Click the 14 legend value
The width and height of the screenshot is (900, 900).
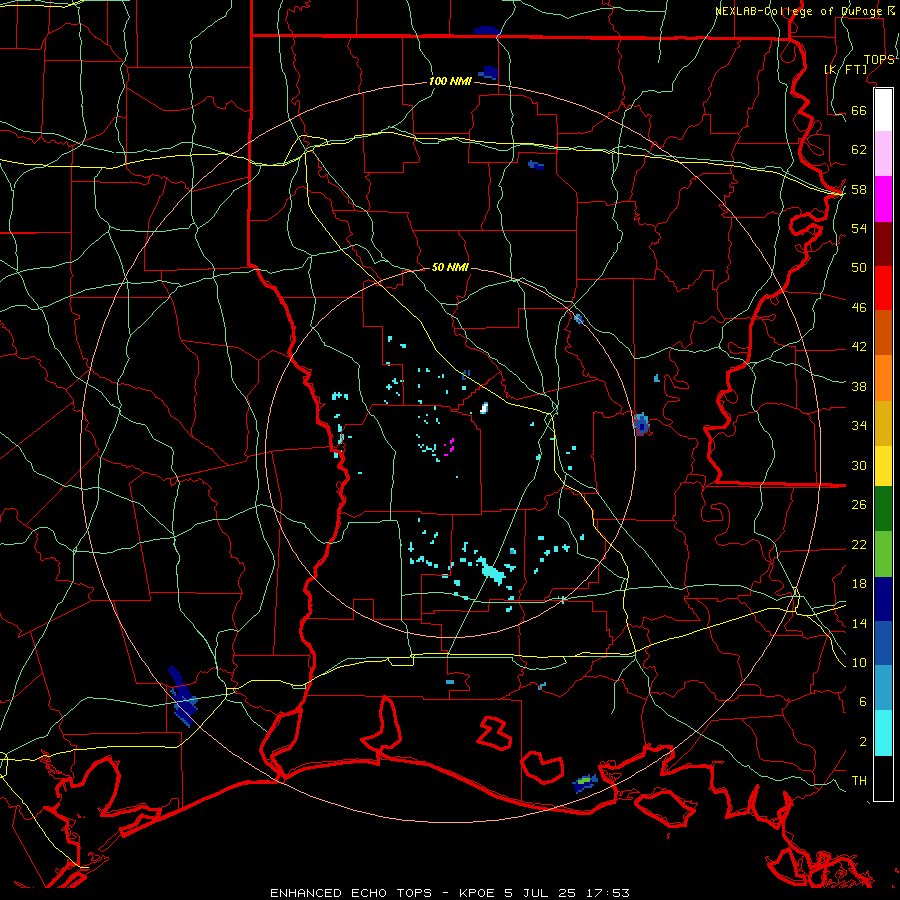tap(859, 623)
